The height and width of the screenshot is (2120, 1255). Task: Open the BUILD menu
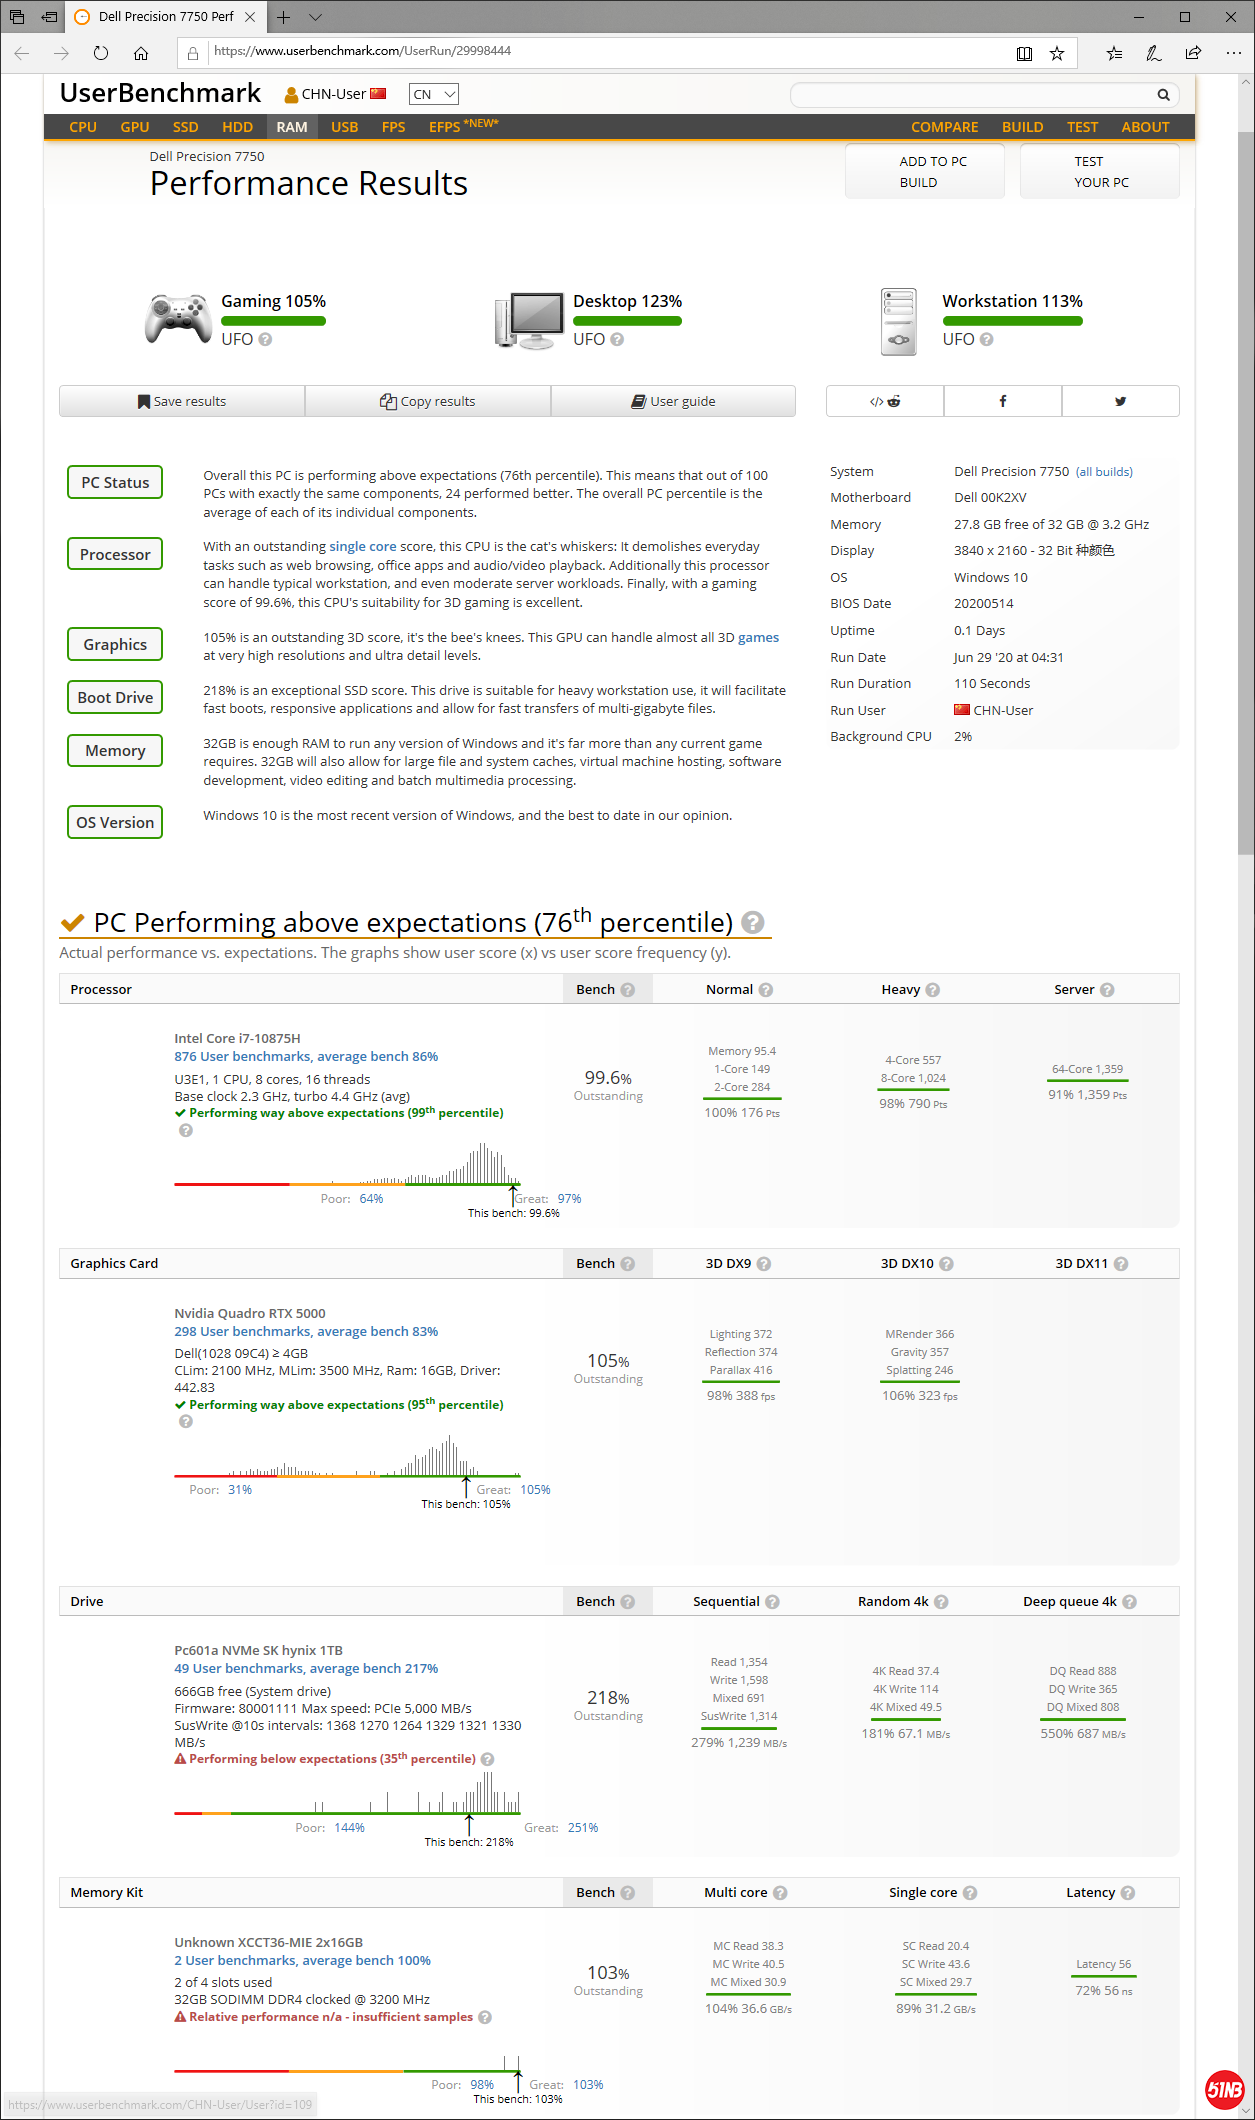tap(1022, 127)
